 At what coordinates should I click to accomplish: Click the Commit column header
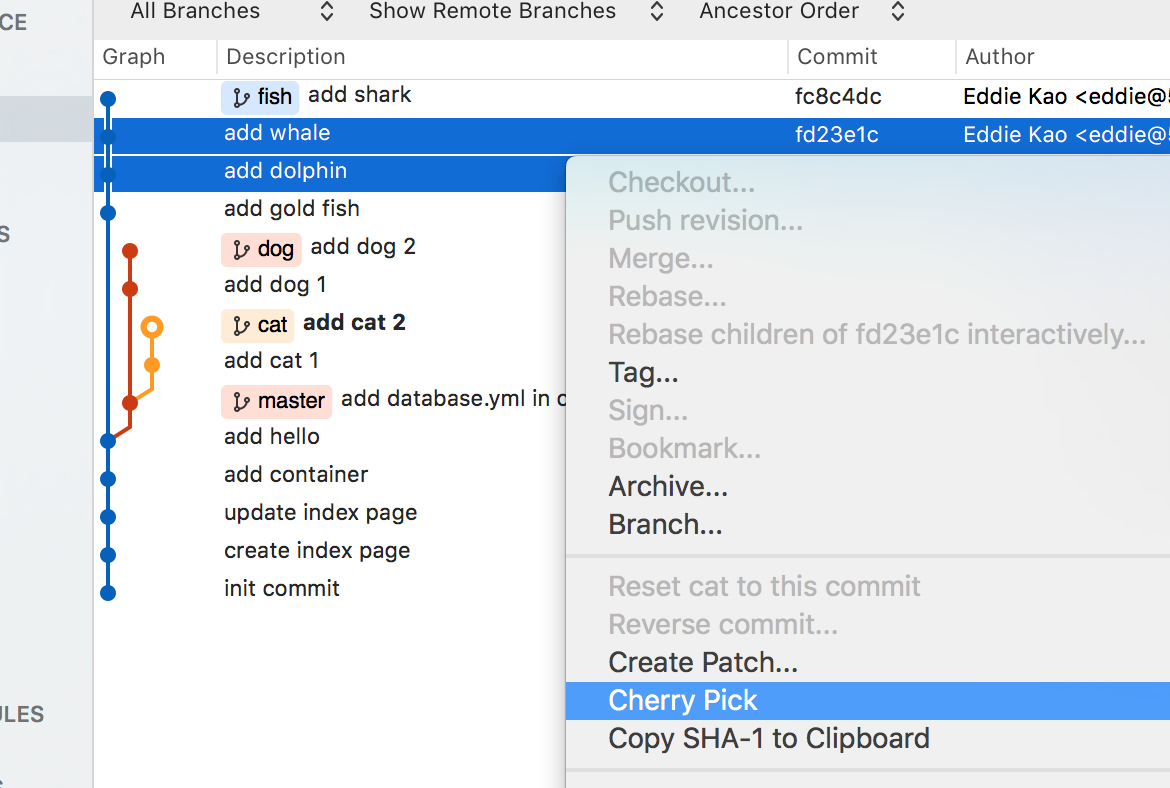(x=837, y=57)
